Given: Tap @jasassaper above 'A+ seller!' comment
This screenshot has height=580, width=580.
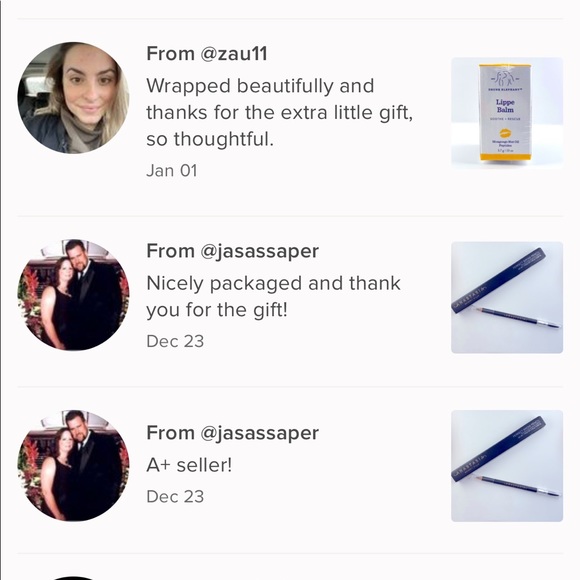Looking at the screenshot, I should tap(259, 433).
